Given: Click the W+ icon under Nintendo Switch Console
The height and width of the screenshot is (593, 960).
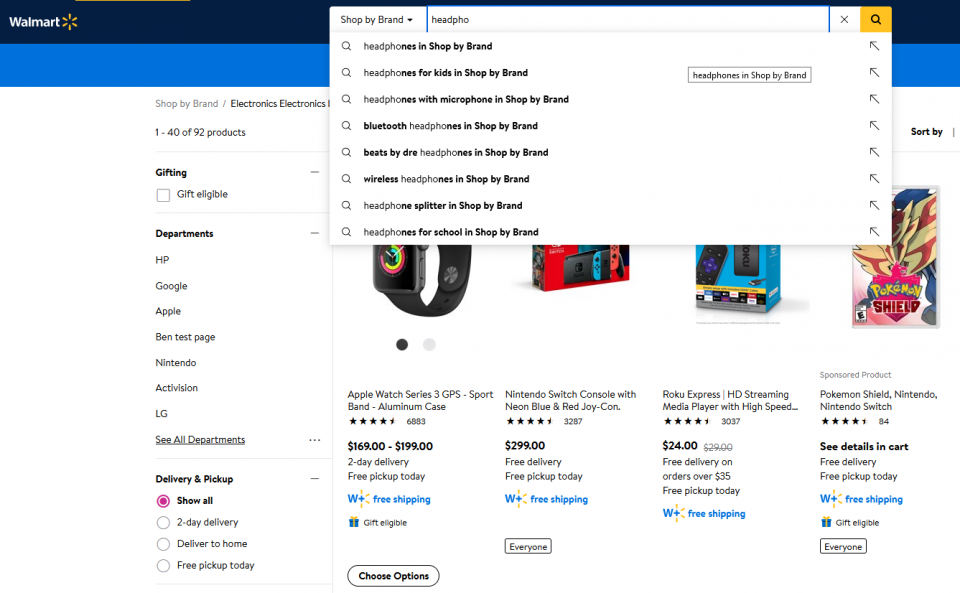Looking at the screenshot, I should coord(516,499).
